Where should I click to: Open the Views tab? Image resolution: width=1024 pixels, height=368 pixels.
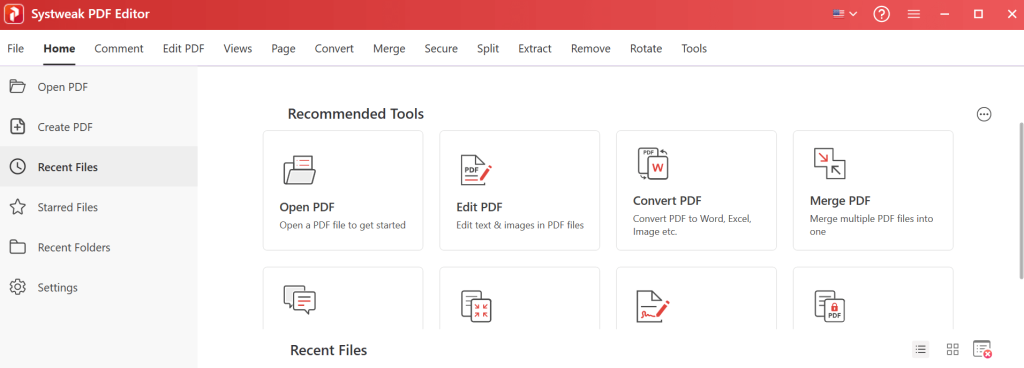(238, 48)
